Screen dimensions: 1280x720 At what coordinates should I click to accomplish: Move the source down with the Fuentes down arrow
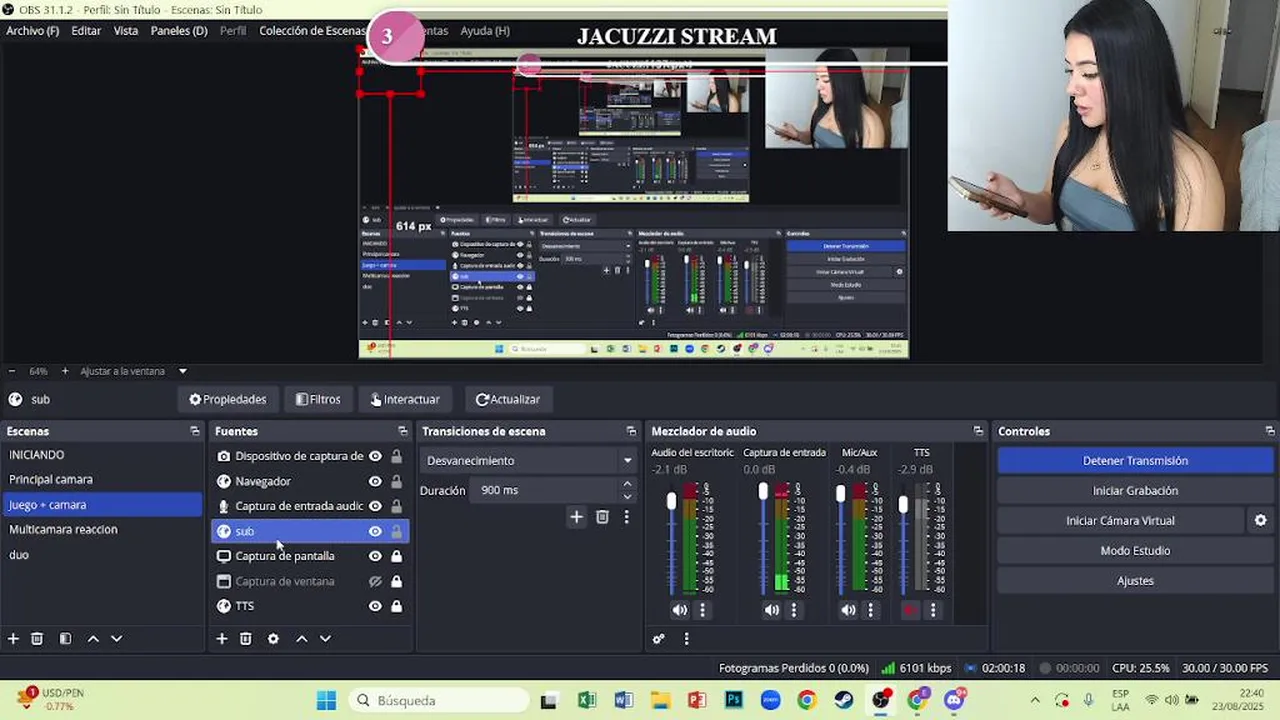(325, 638)
